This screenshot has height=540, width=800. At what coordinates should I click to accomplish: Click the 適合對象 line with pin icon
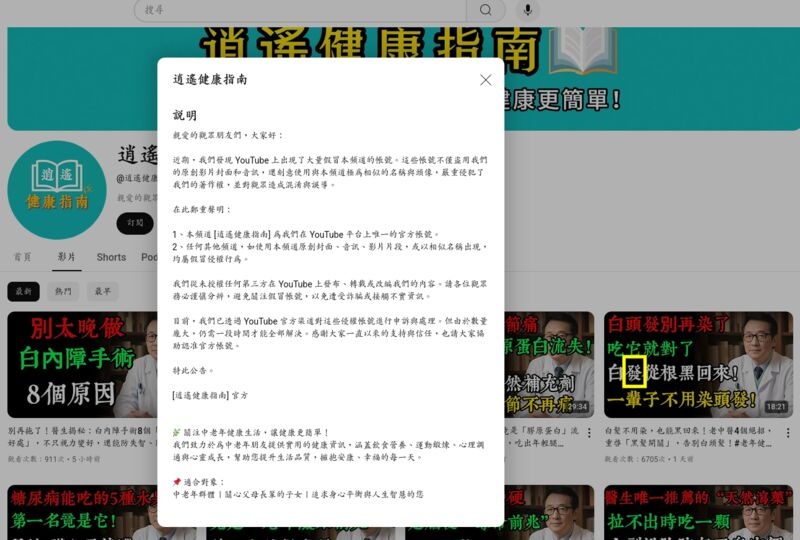[198, 482]
